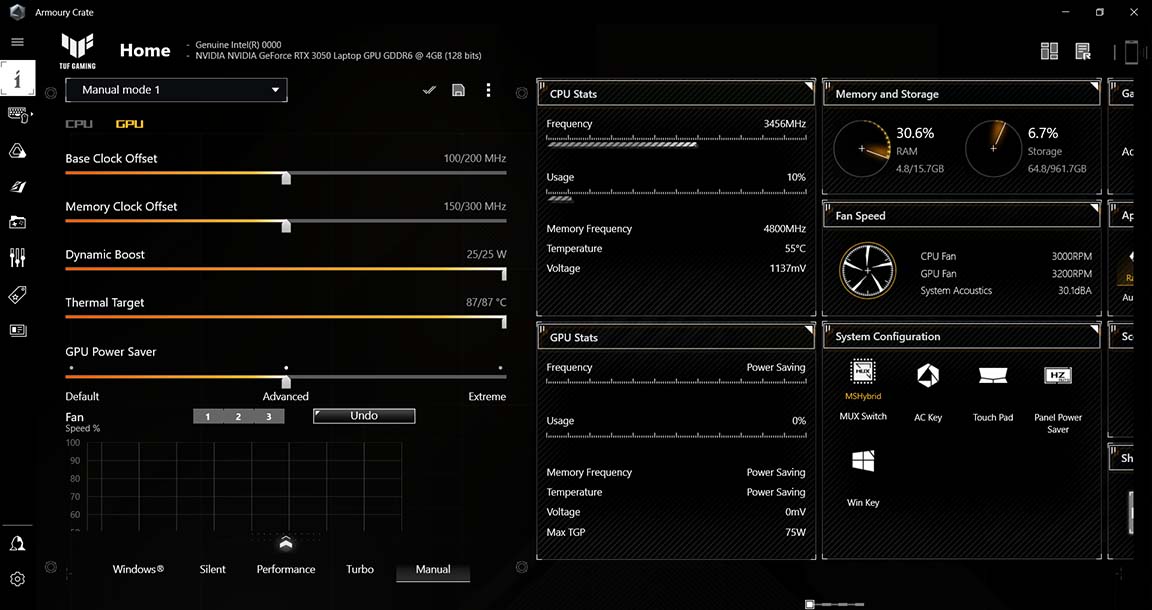Image resolution: width=1152 pixels, height=610 pixels.
Task: Click the mobile device icon in title bar
Action: (x=1131, y=50)
